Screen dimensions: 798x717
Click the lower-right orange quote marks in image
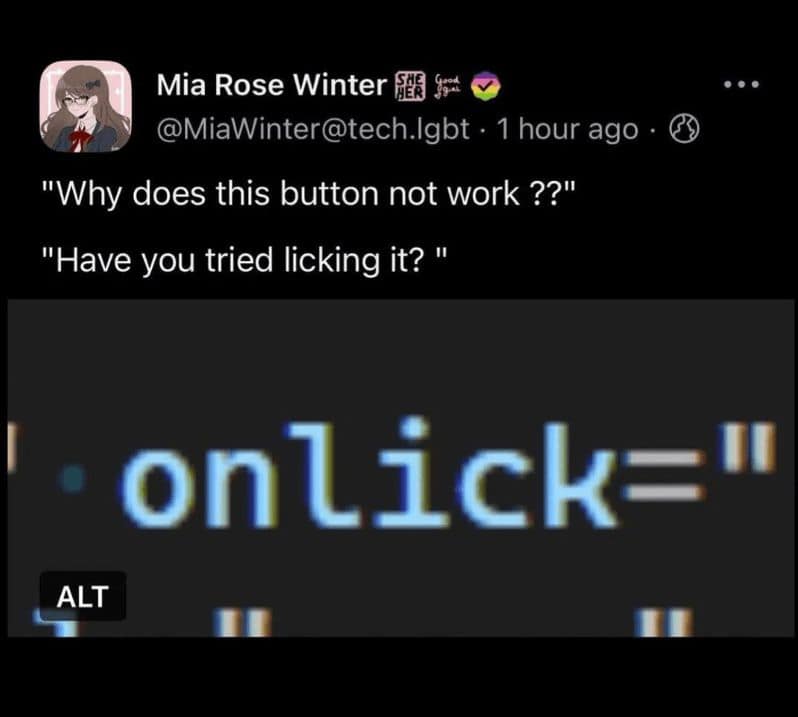666,623
